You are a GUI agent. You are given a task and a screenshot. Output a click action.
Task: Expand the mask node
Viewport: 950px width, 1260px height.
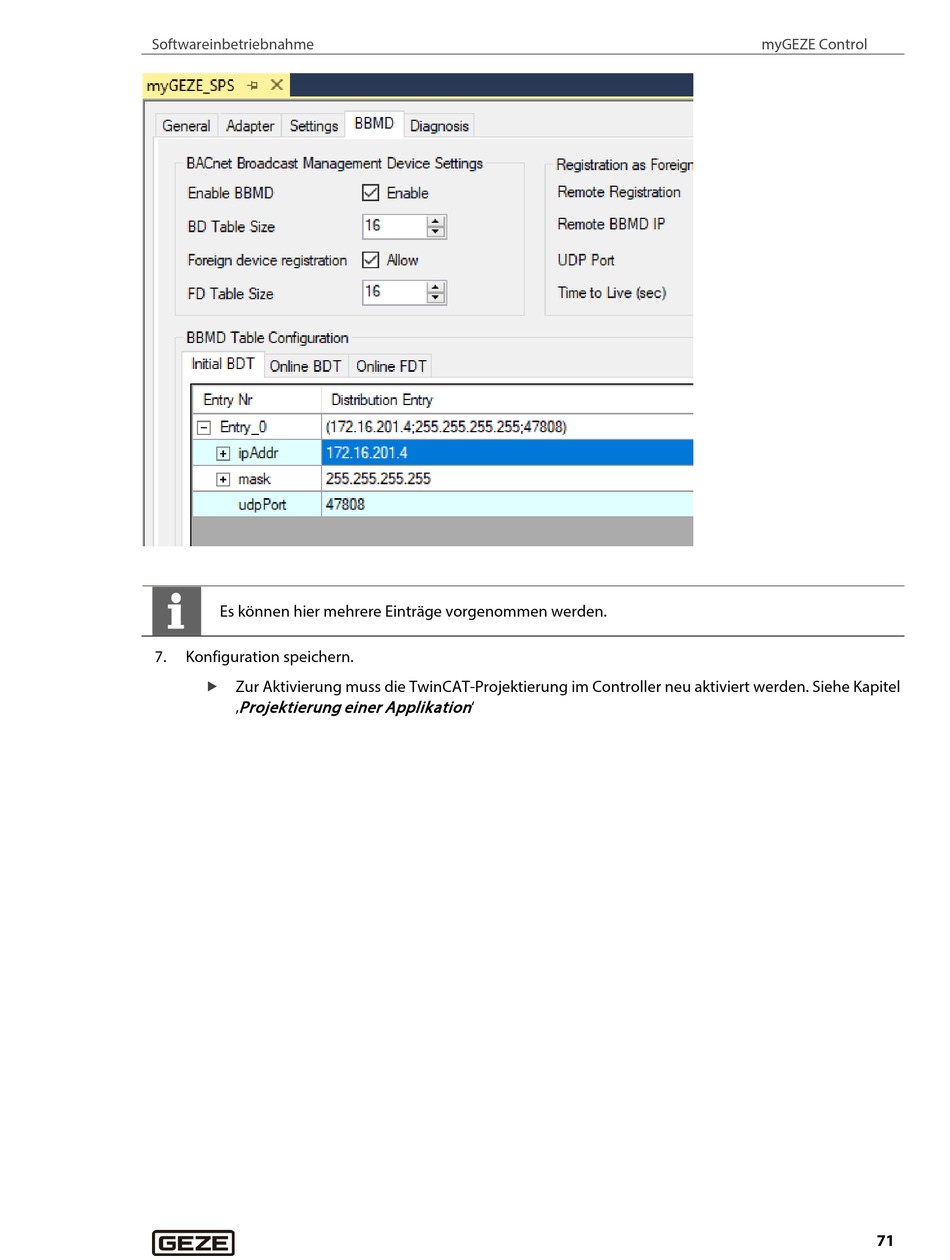223,480
